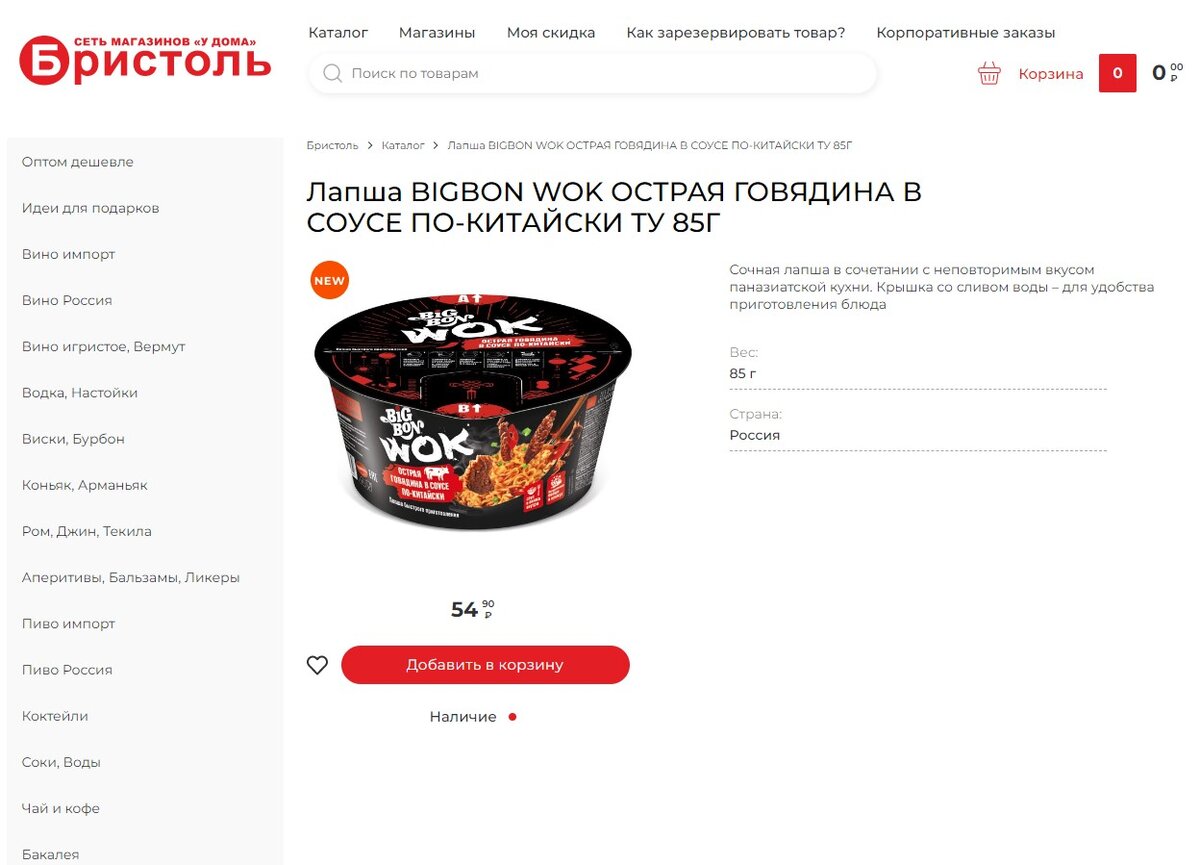Select Бристоль in the breadcrumb

(332, 146)
